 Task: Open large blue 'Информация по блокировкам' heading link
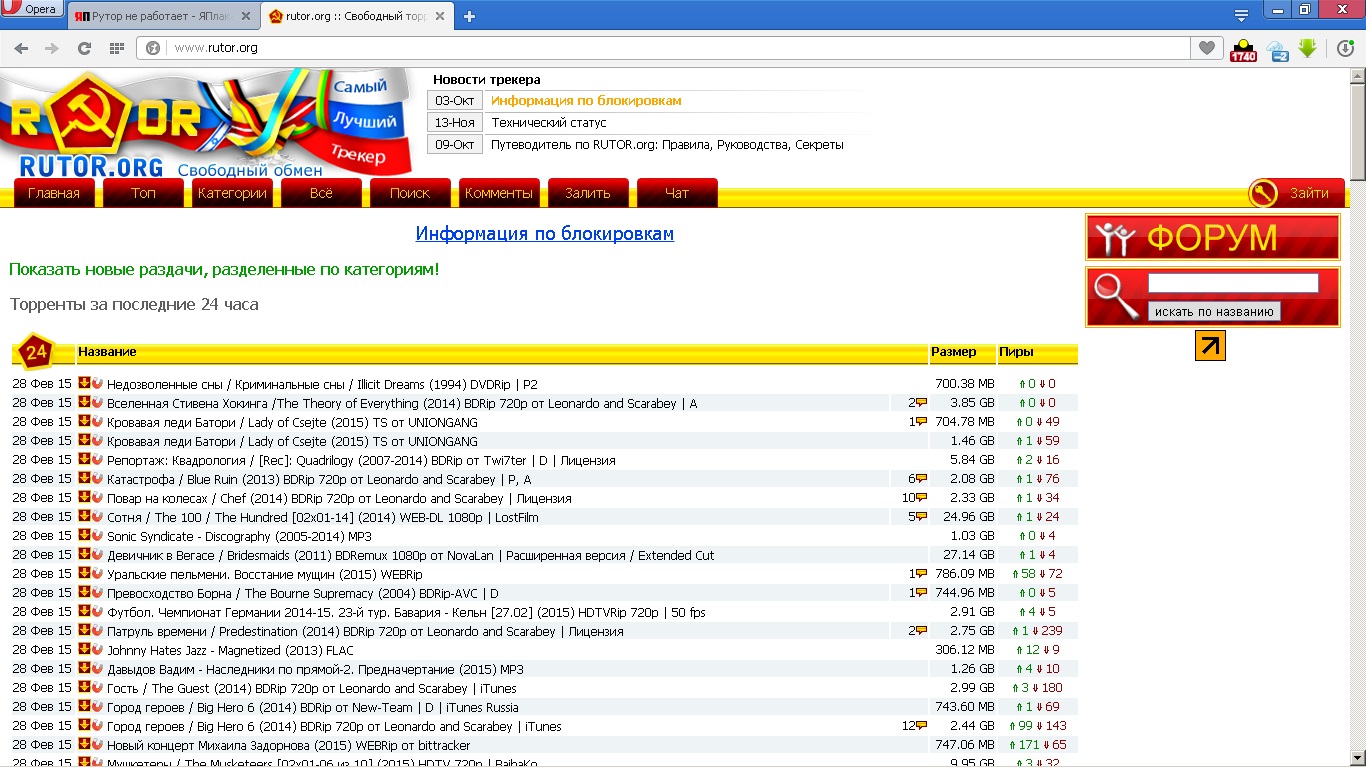pyautogui.click(x=545, y=234)
